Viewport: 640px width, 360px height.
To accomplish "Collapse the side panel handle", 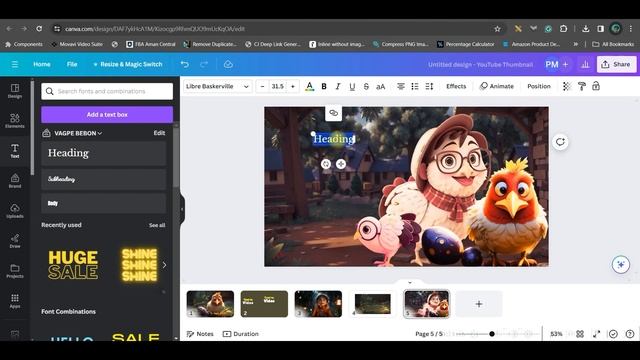I will click(182, 209).
